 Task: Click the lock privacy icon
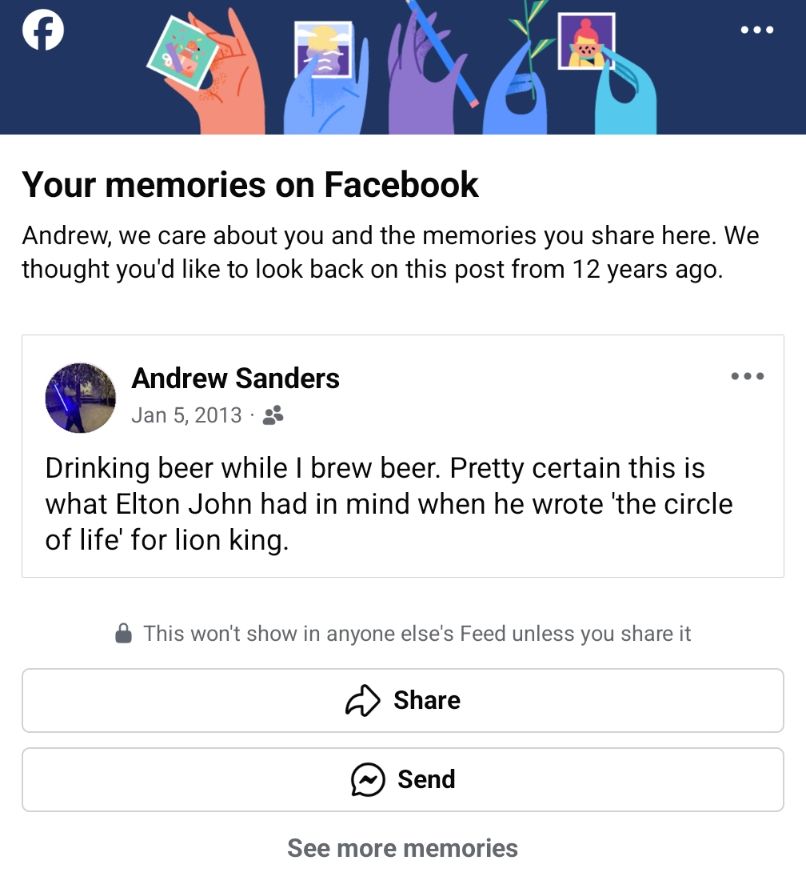pyautogui.click(x=123, y=633)
